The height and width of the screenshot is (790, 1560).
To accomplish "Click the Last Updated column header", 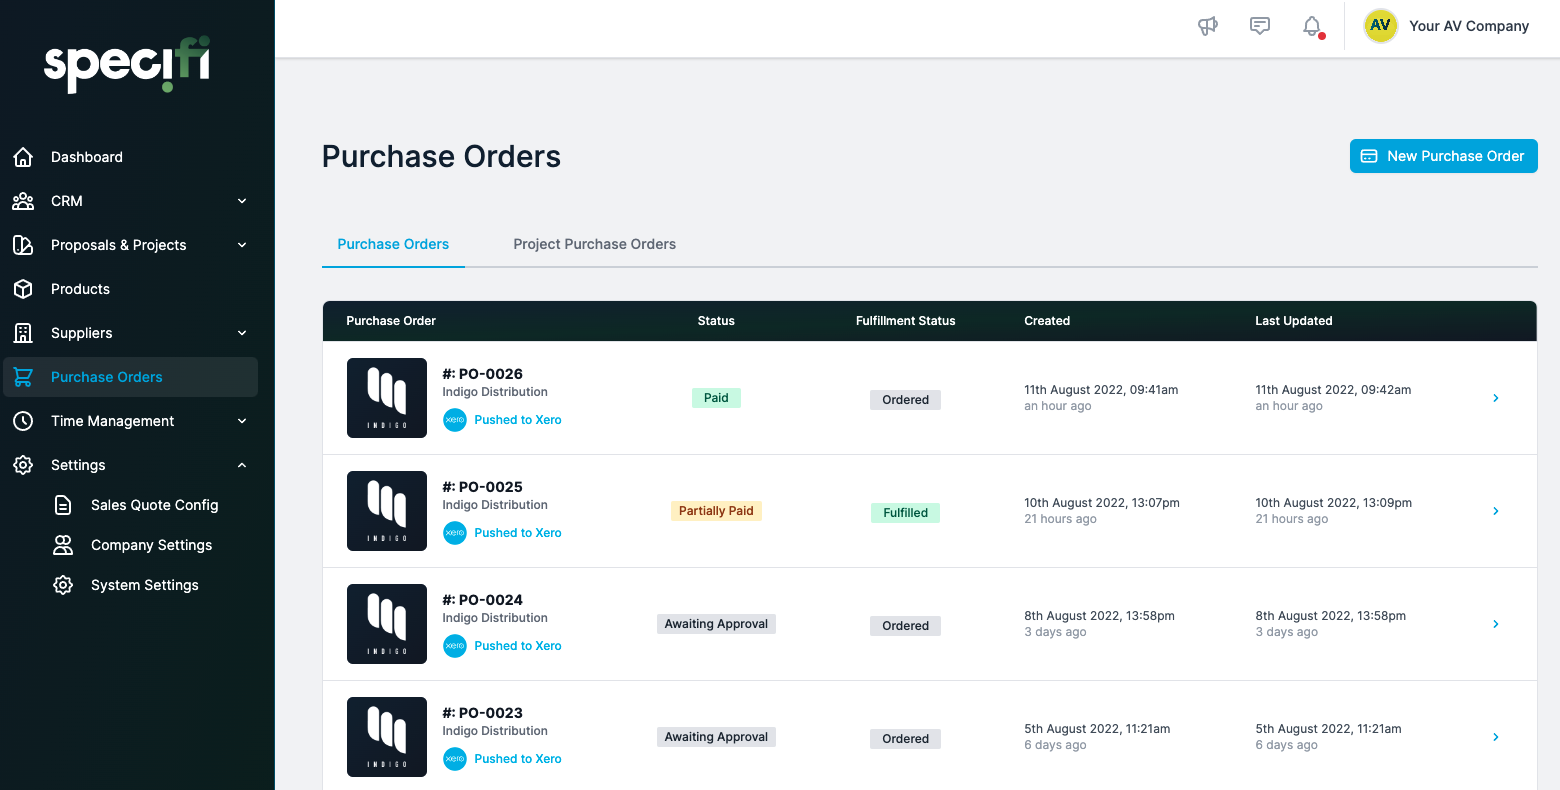I will click(x=1293, y=321).
